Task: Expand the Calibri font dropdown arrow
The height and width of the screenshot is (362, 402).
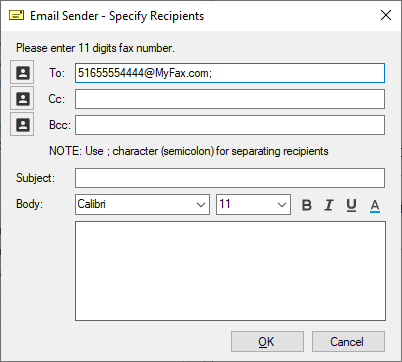Action: [x=201, y=204]
